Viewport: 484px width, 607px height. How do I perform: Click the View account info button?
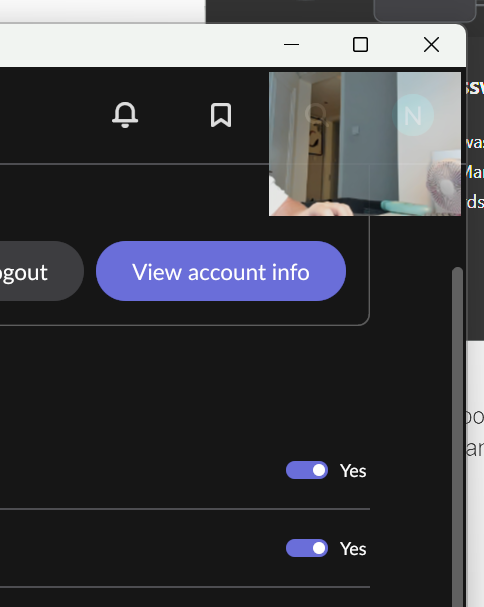221,271
